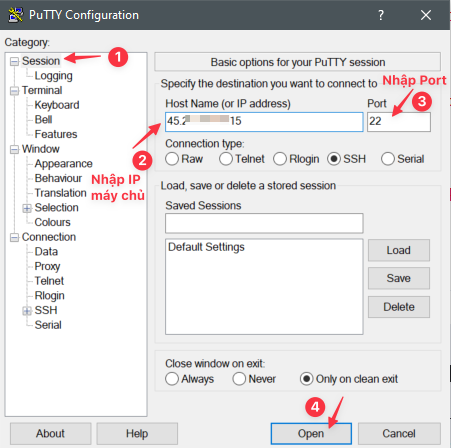Open the Bell settings category

[x=43, y=120]
